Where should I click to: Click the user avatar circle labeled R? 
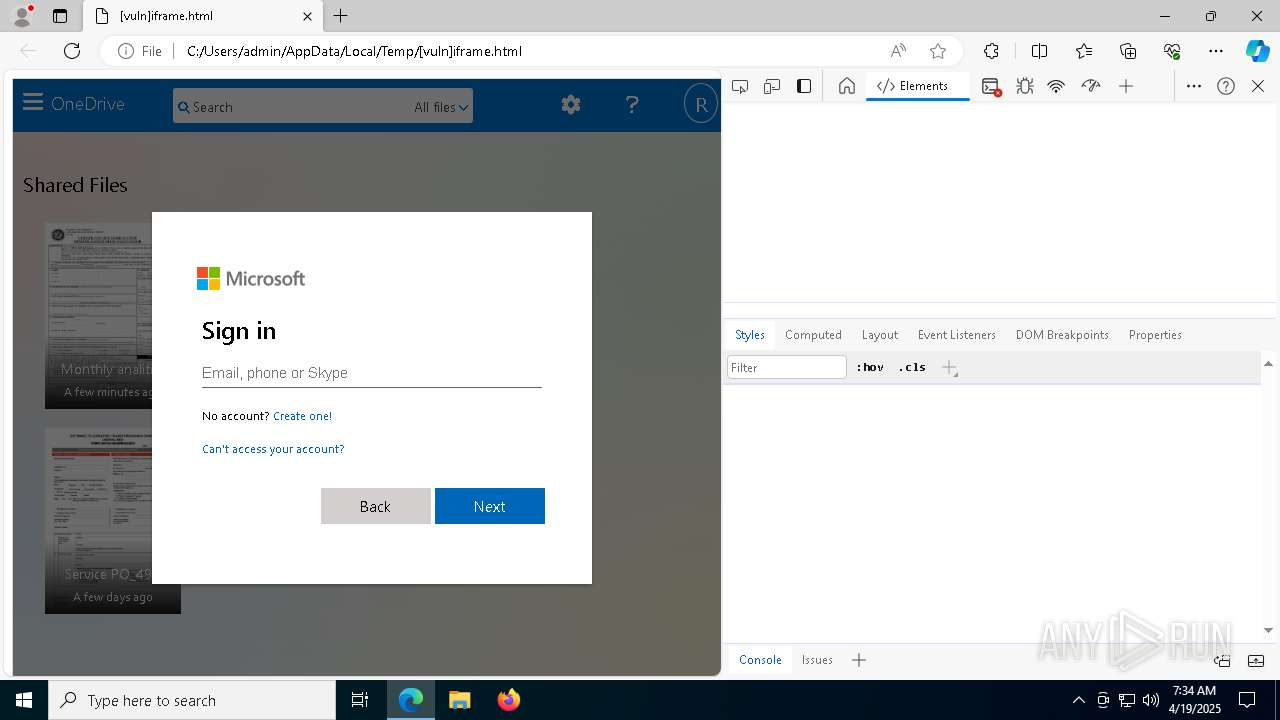point(701,104)
